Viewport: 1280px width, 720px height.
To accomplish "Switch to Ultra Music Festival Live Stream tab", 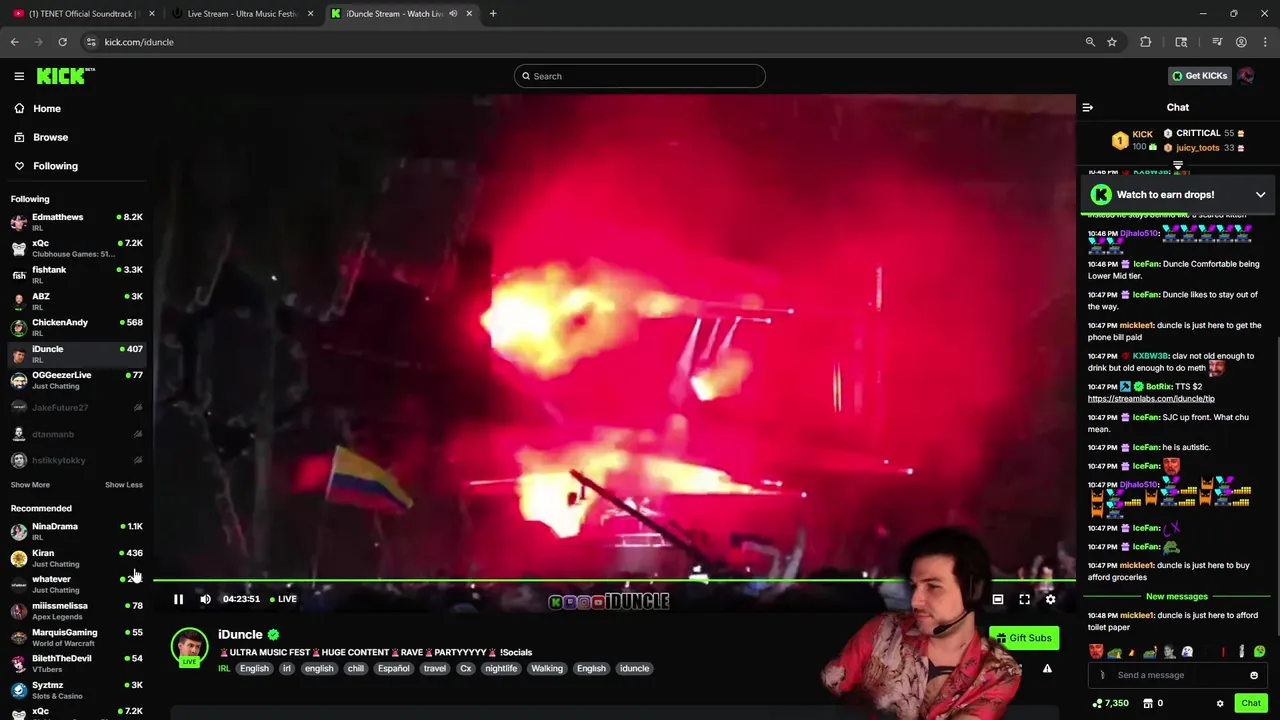I will click(243, 14).
